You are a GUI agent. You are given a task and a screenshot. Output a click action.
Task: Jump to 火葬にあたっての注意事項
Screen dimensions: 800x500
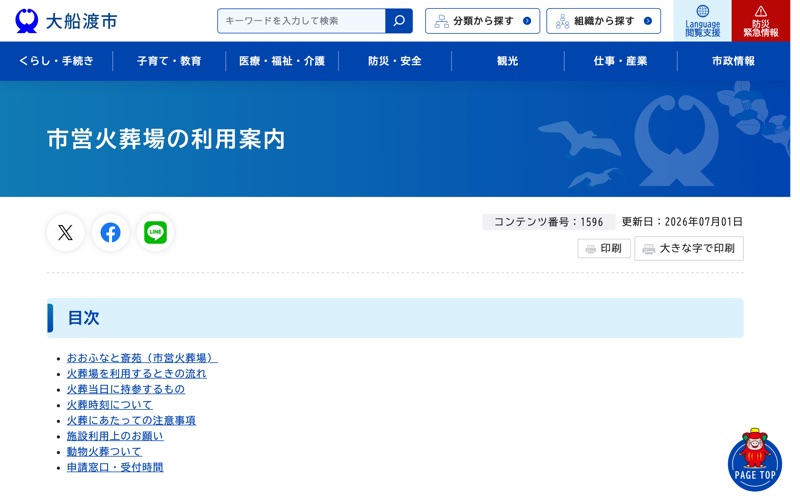click(131, 420)
